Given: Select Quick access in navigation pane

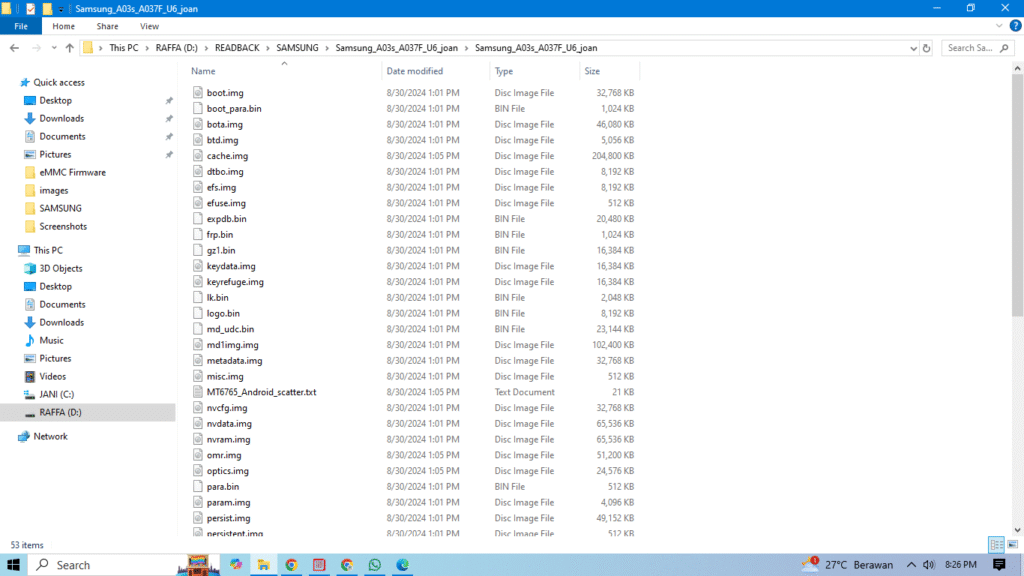Looking at the screenshot, I should (59, 82).
